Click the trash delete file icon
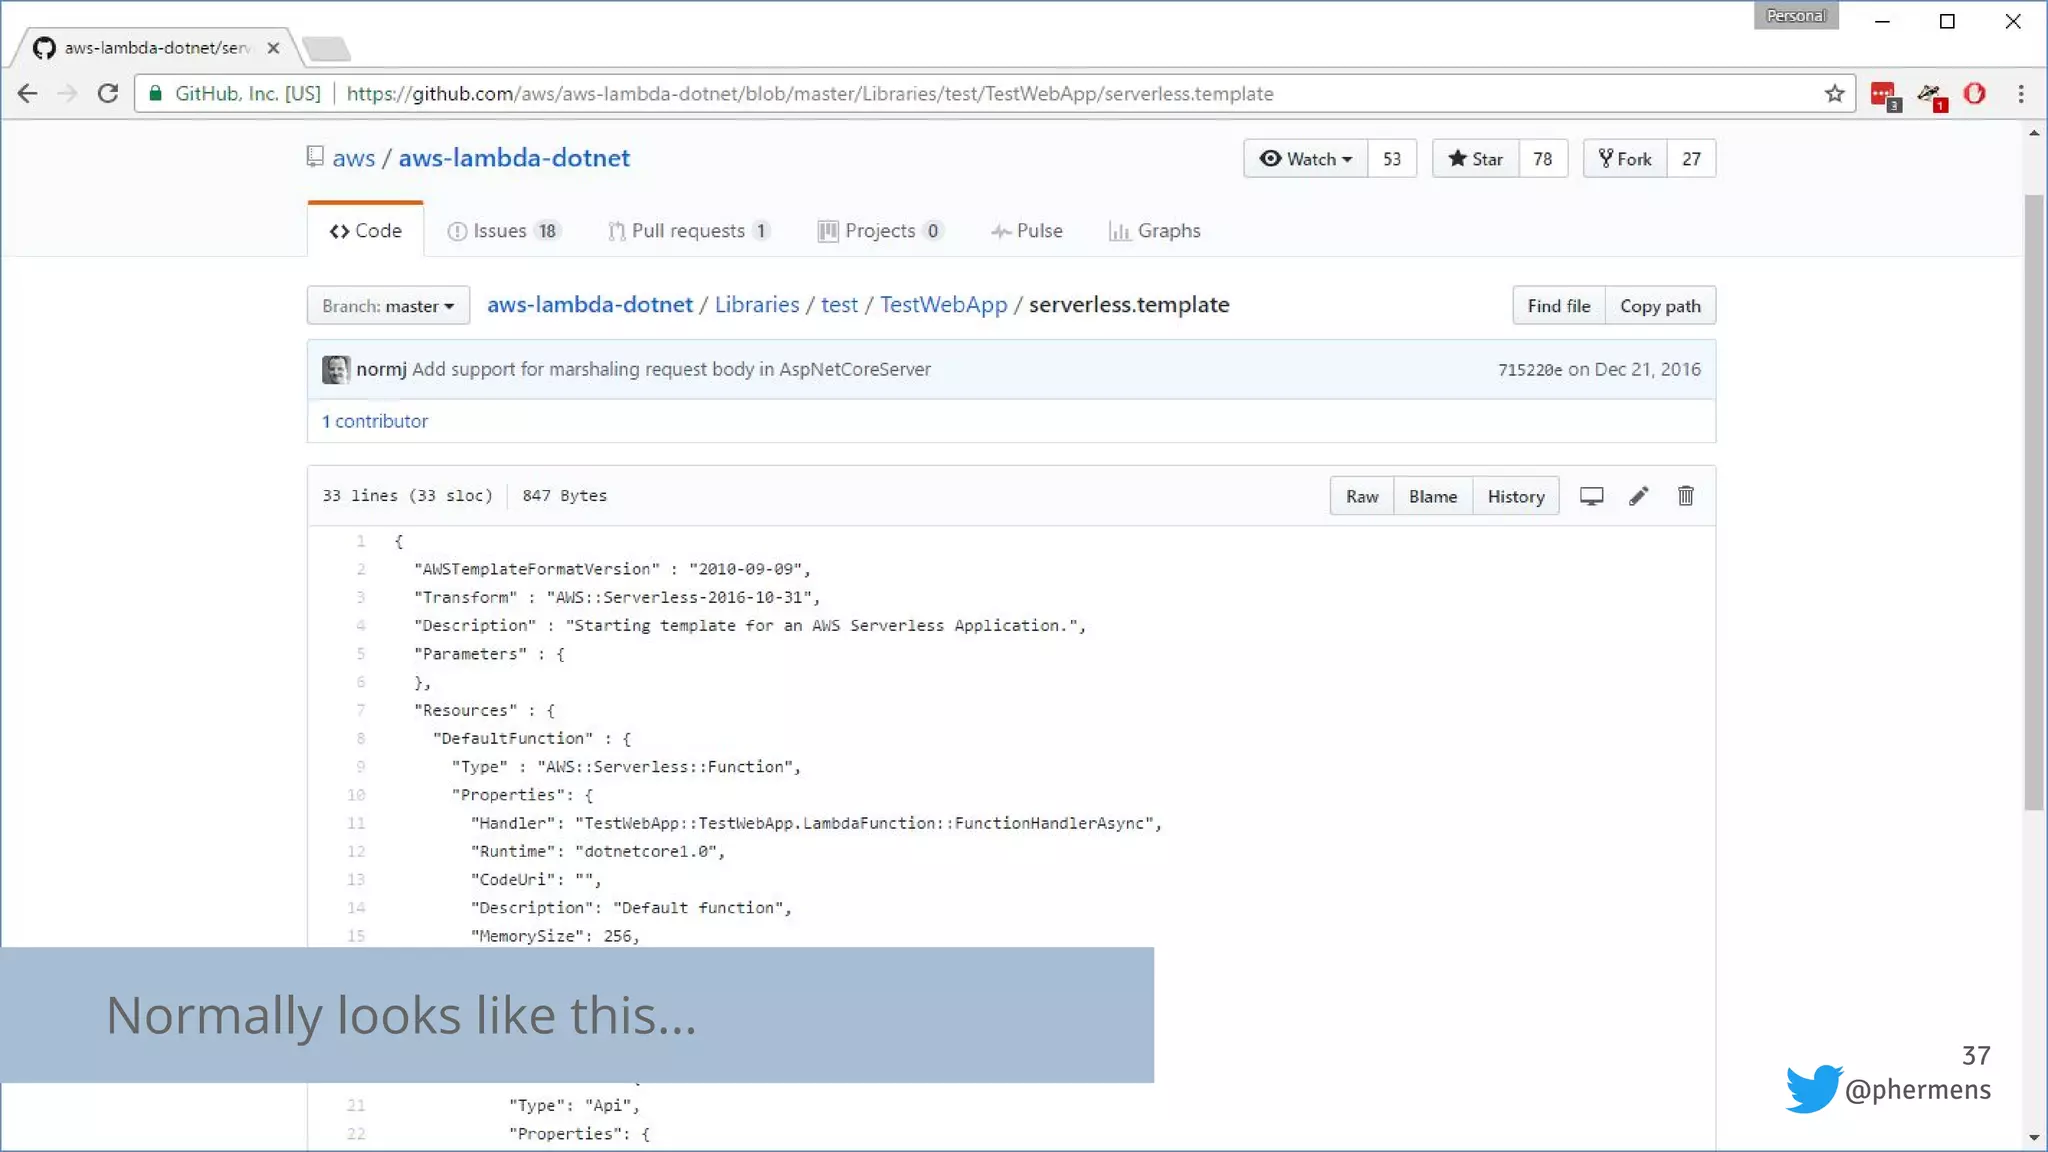 point(1685,496)
